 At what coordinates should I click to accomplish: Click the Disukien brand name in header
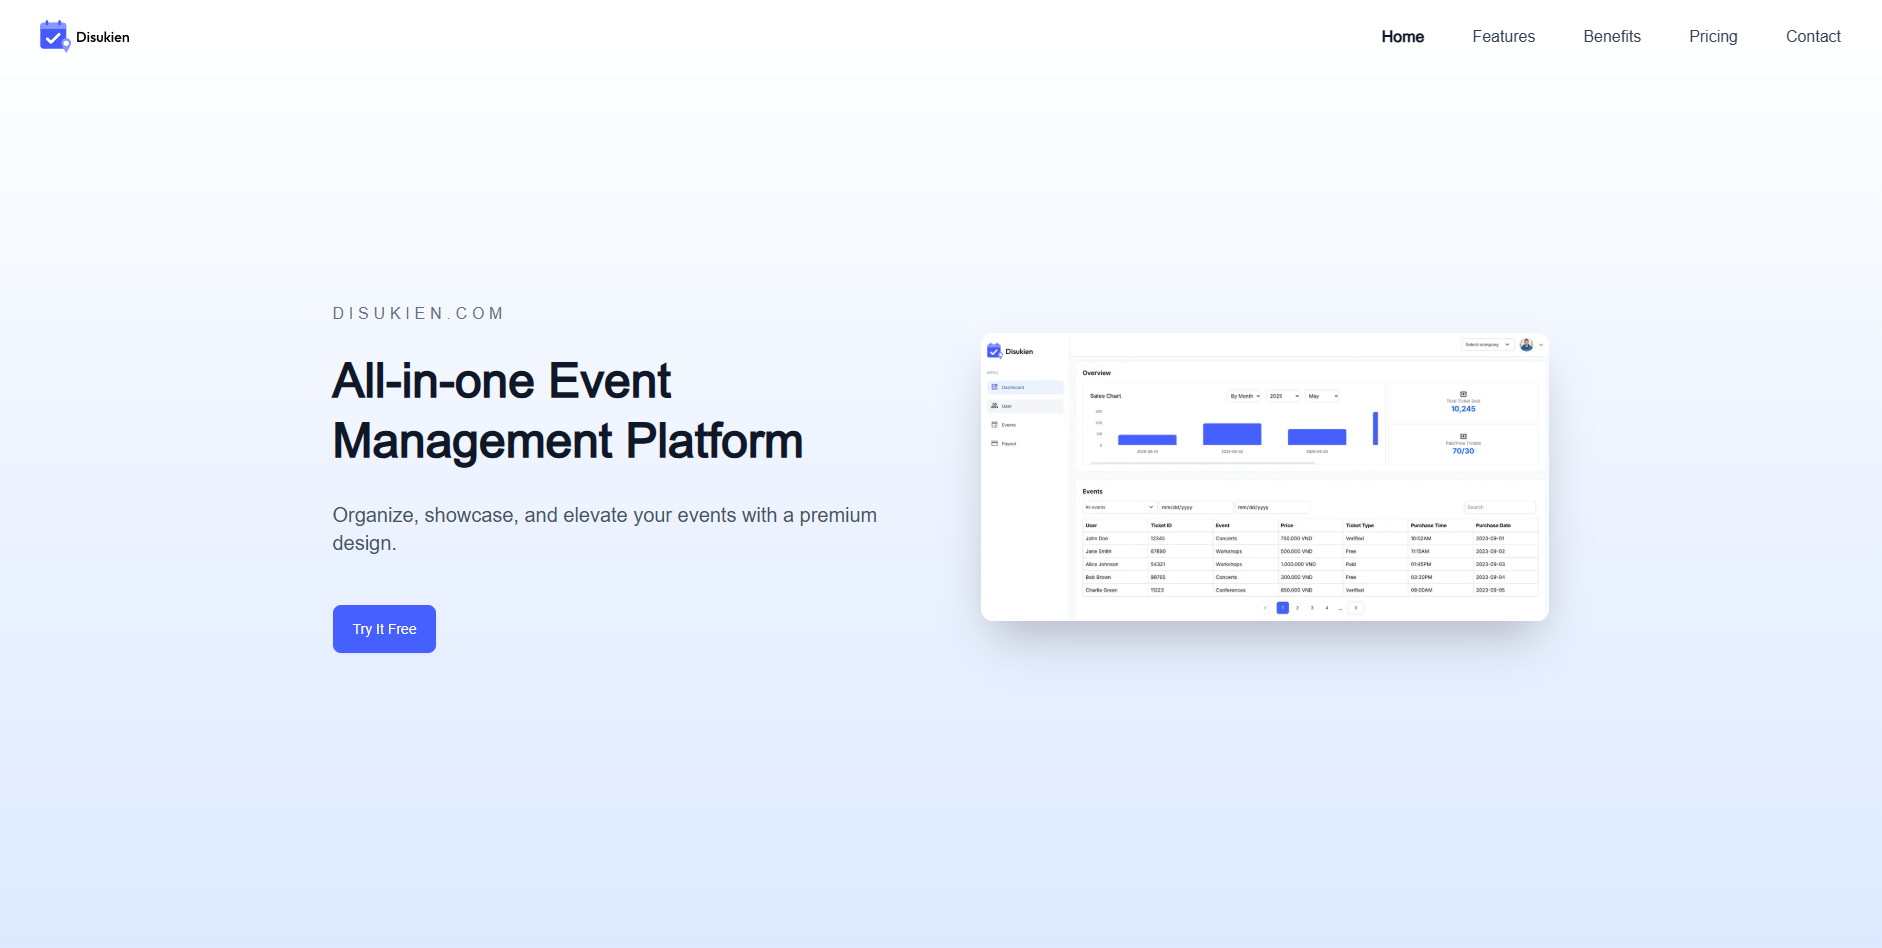click(103, 37)
